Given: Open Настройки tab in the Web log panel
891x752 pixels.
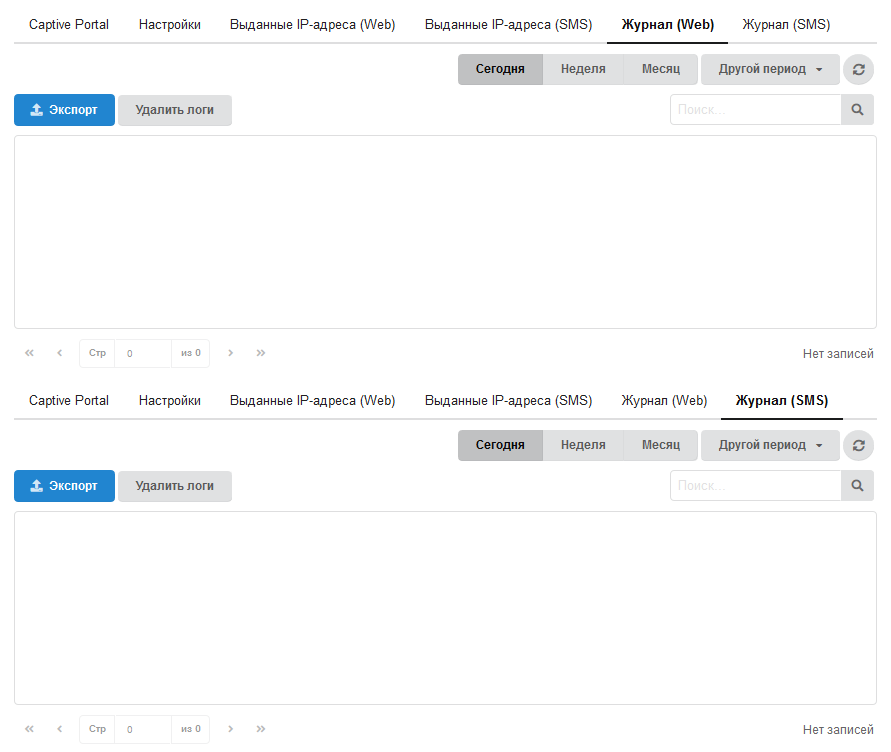Looking at the screenshot, I should pyautogui.click(x=170, y=24).
